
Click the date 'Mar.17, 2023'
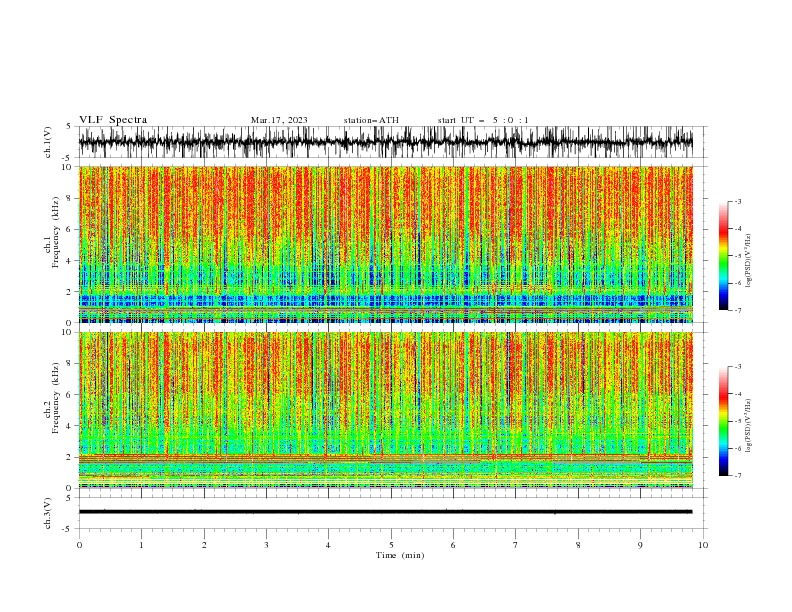click(x=279, y=120)
